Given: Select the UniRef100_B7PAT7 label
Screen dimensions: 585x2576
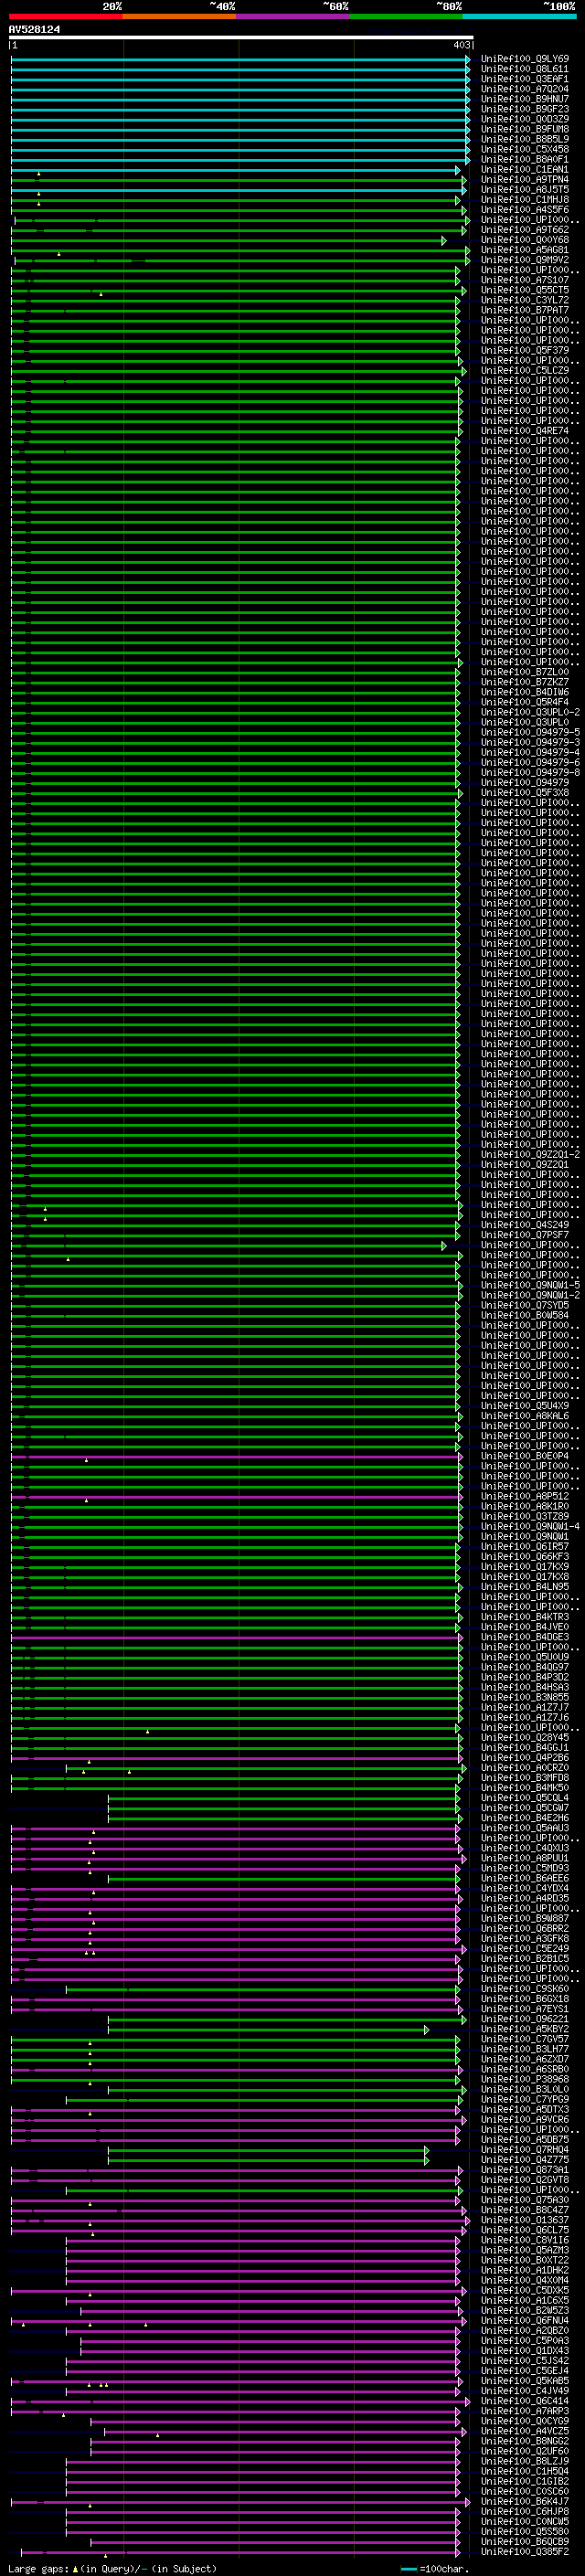Looking at the screenshot, I should [524, 310].
